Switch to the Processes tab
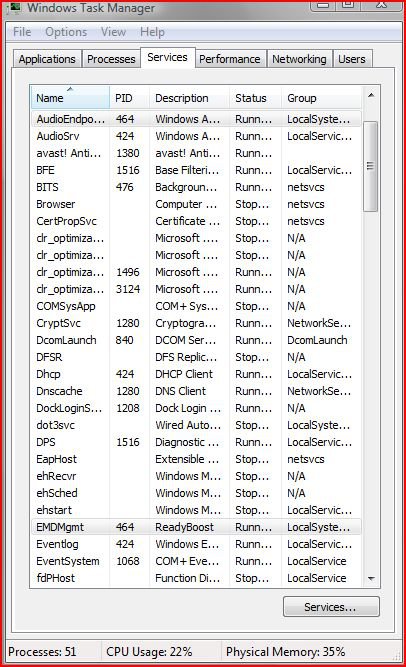The width and height of the screenshot is (406, 667). click(111, 59)
